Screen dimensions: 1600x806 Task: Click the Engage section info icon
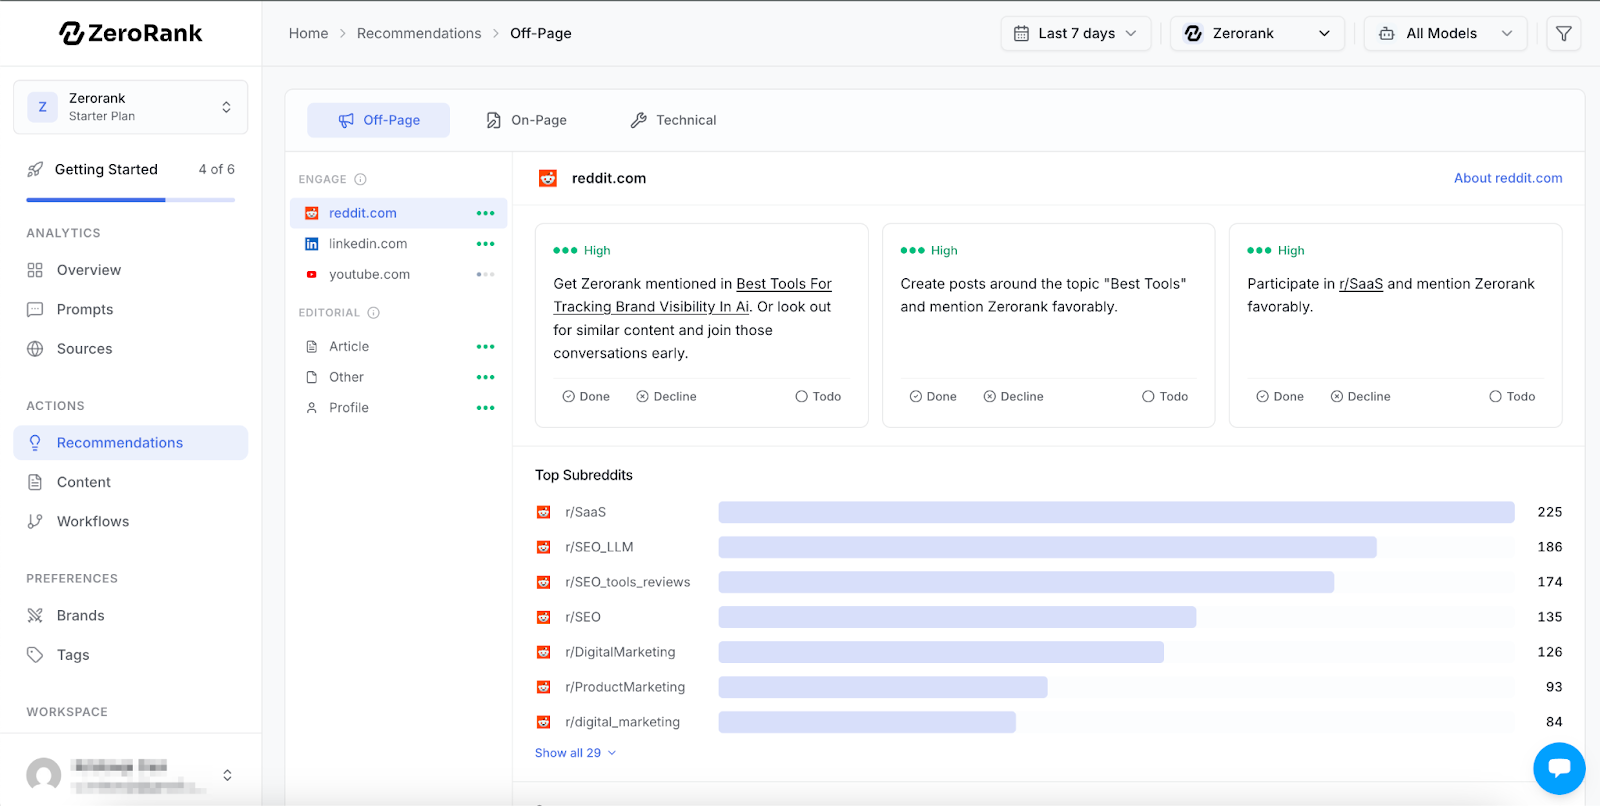(361, 180)
